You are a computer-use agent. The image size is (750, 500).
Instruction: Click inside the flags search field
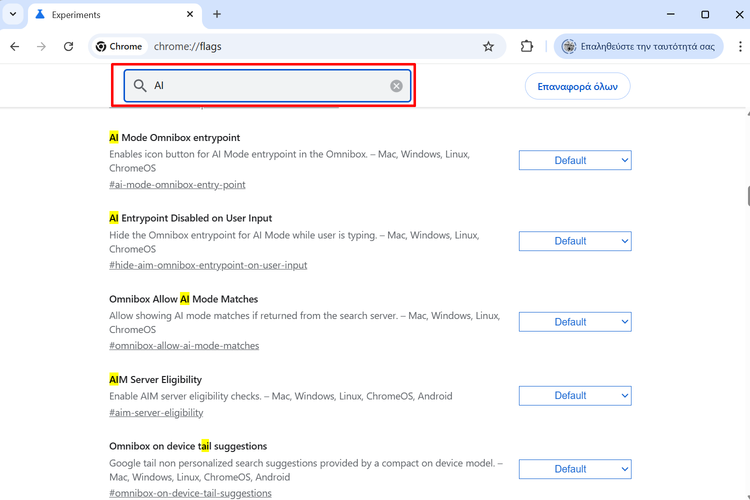point(265,86)
